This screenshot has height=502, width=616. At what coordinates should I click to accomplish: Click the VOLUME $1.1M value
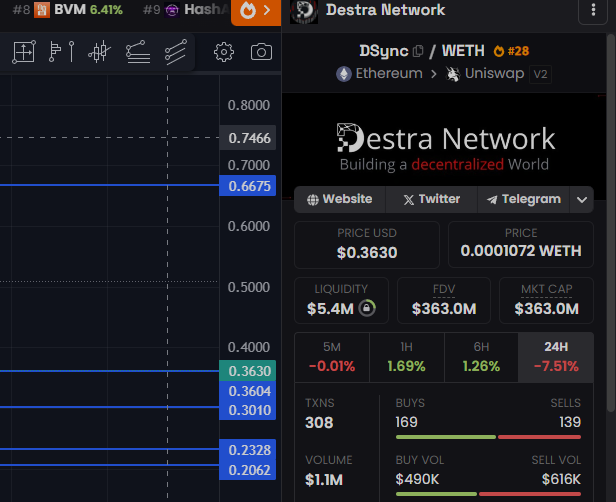click(x=324, y=480)
